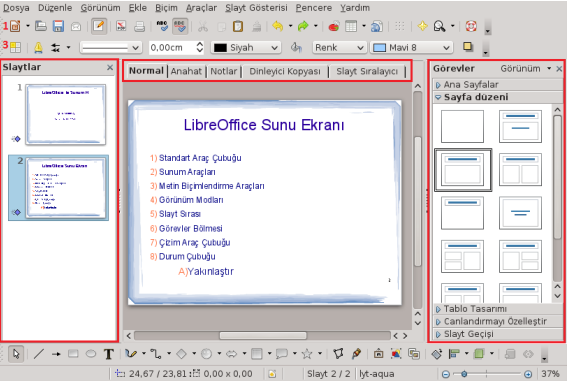Open the Araçlar menu

click(x=201, y=8)
